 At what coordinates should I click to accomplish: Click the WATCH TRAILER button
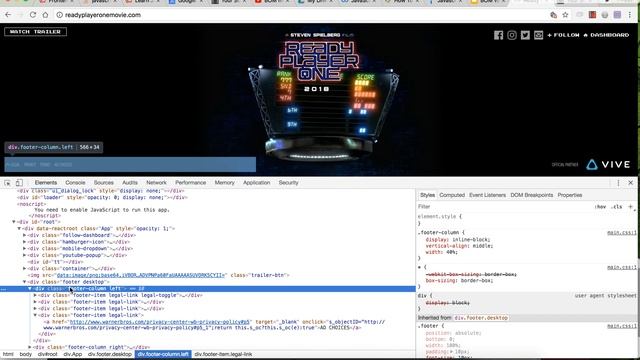[x=36, y=31]
